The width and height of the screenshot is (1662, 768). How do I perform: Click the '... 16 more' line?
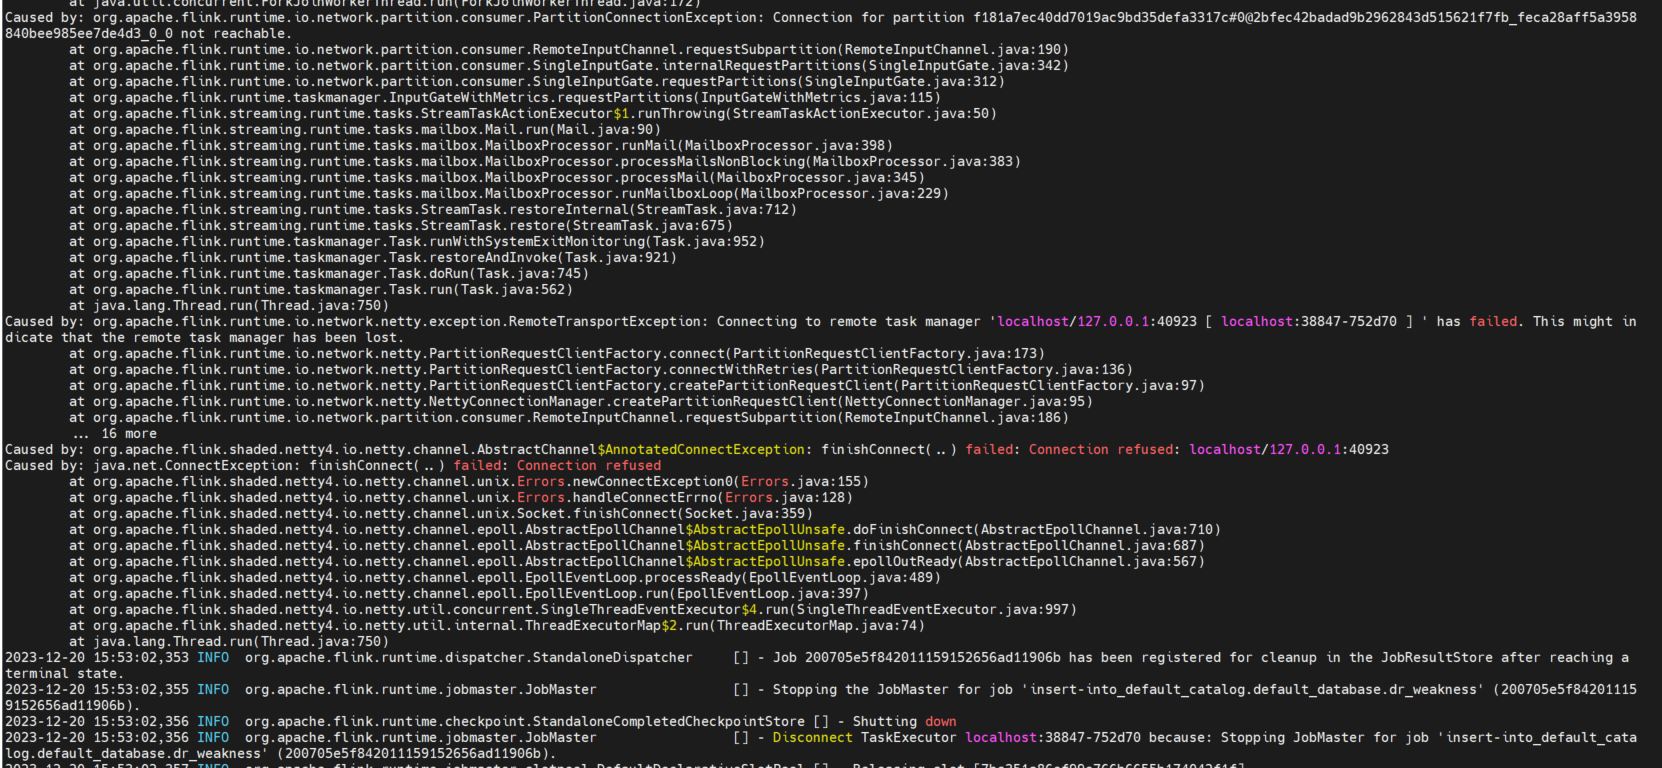113,433
